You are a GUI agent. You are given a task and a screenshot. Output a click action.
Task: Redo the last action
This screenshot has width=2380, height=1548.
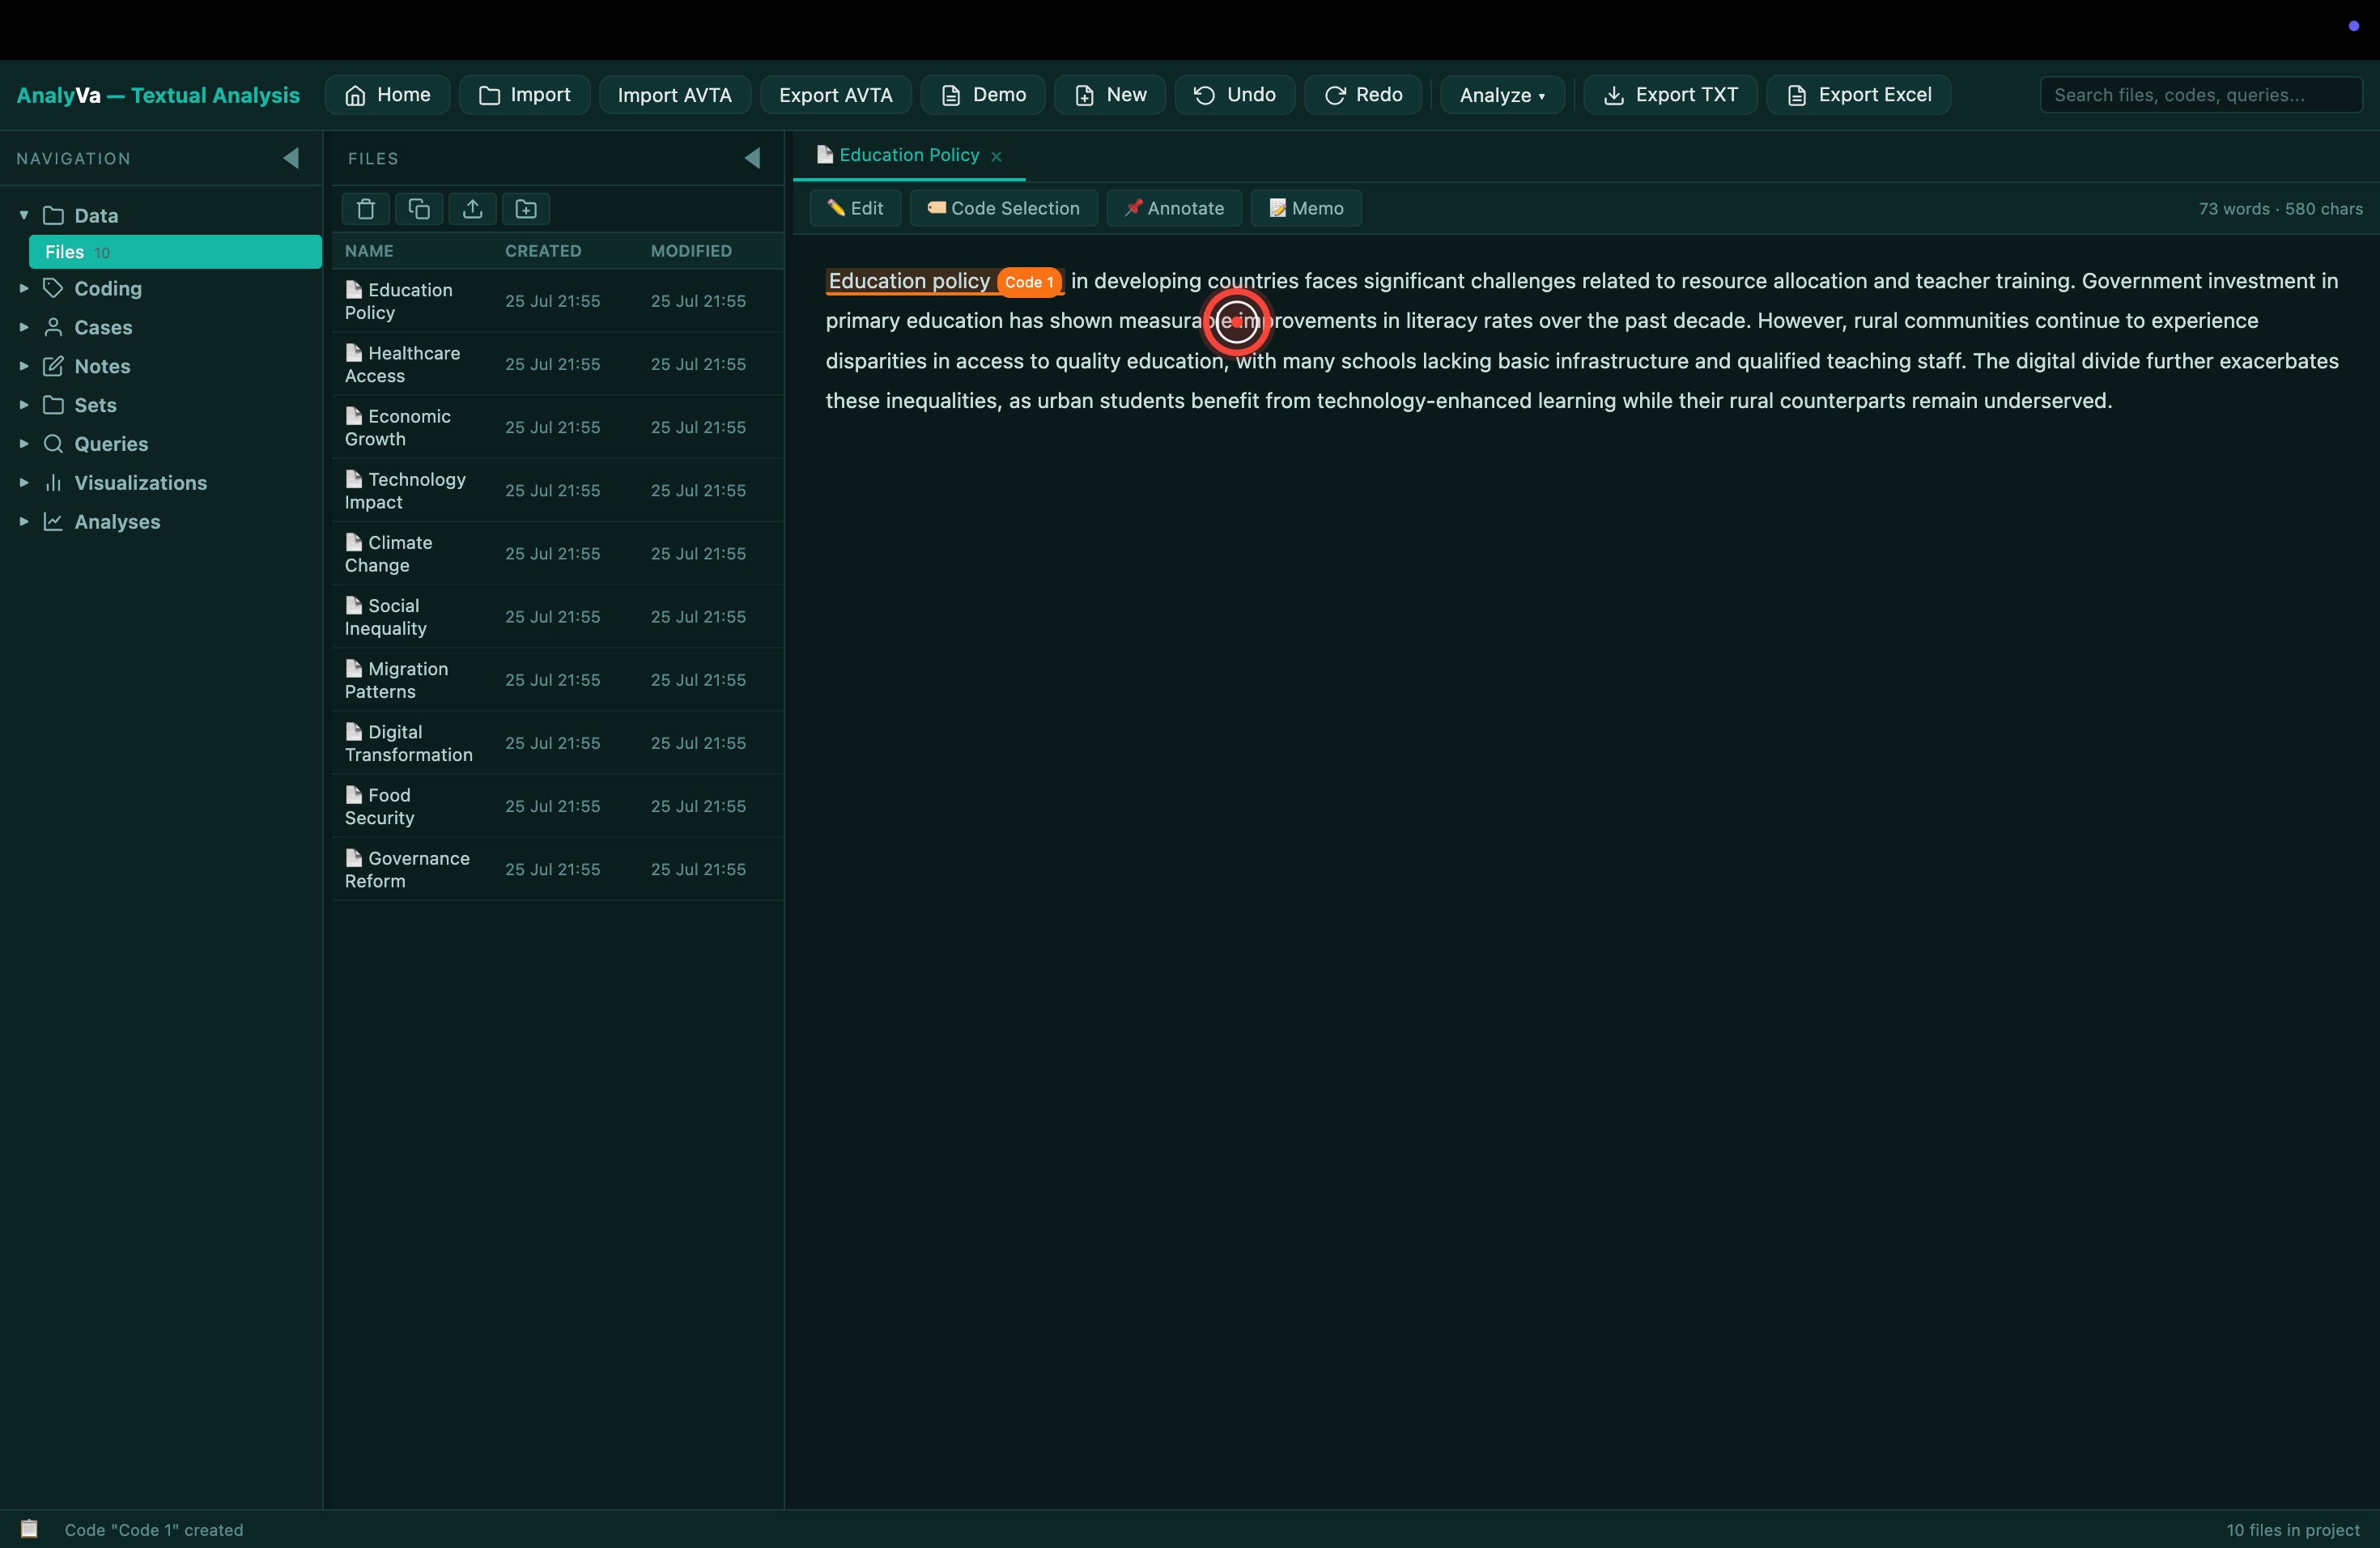pyautogui.click(x=1363, y=95)
